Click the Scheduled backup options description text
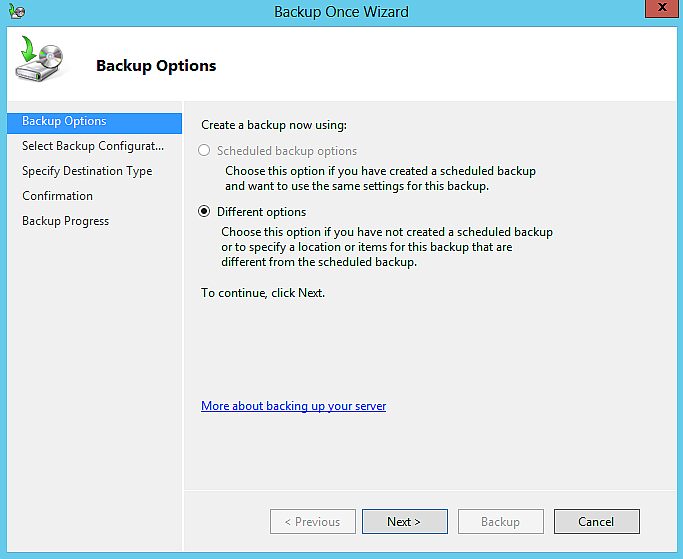The height and width of the screenshot is (559, 683). click(x=380, y=178)
